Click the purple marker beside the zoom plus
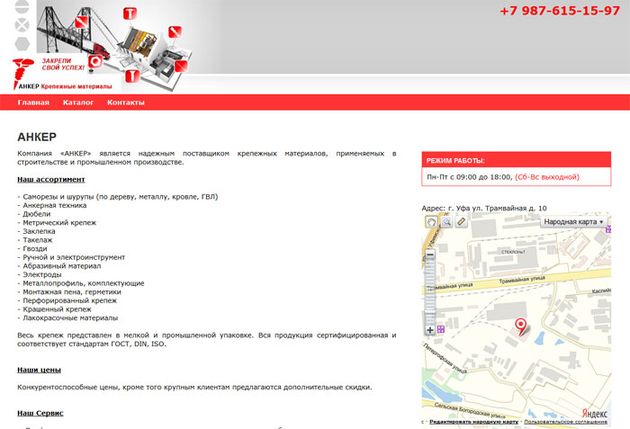This screenshot has height=429, width=630. (x=441, y=329)
